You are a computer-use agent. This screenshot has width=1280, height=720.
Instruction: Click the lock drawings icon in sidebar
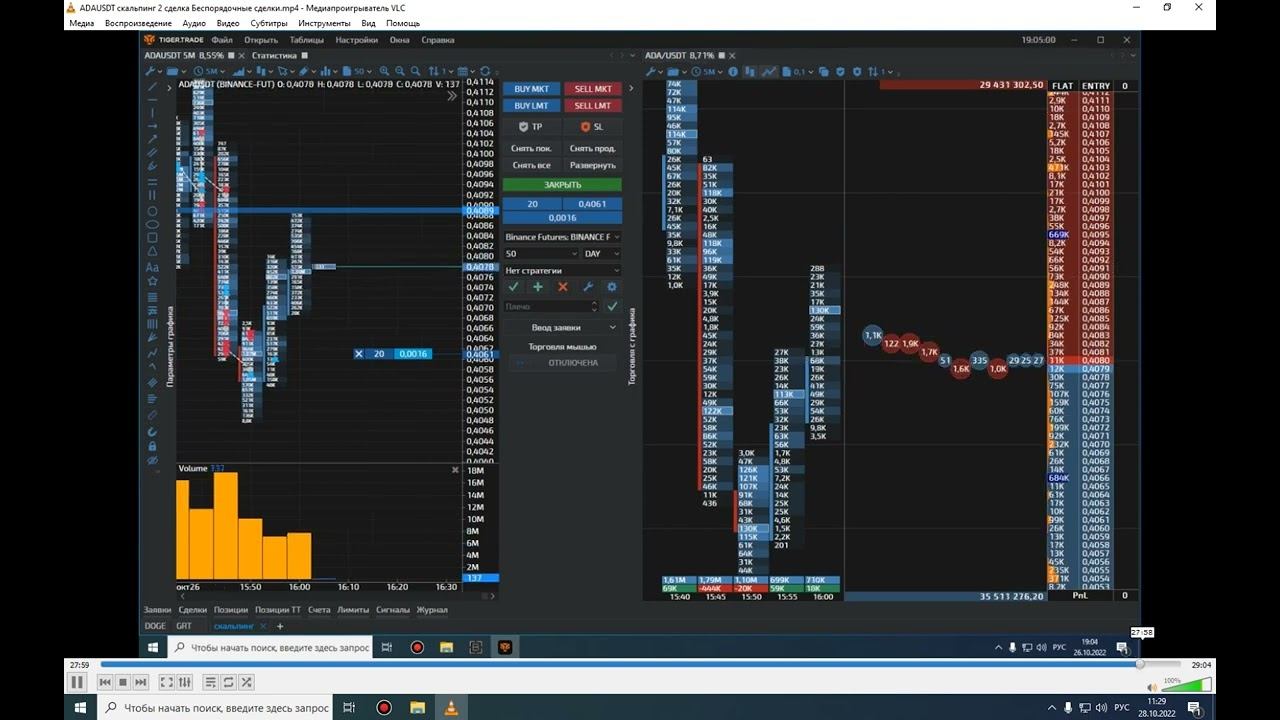coord(152,446)
